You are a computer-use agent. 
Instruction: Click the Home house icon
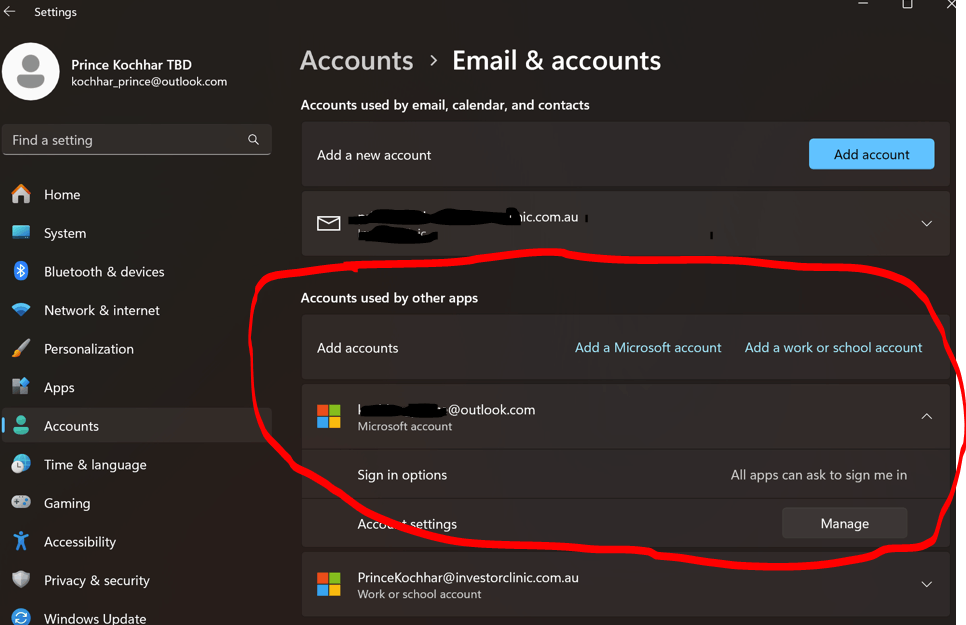[21, 194]
